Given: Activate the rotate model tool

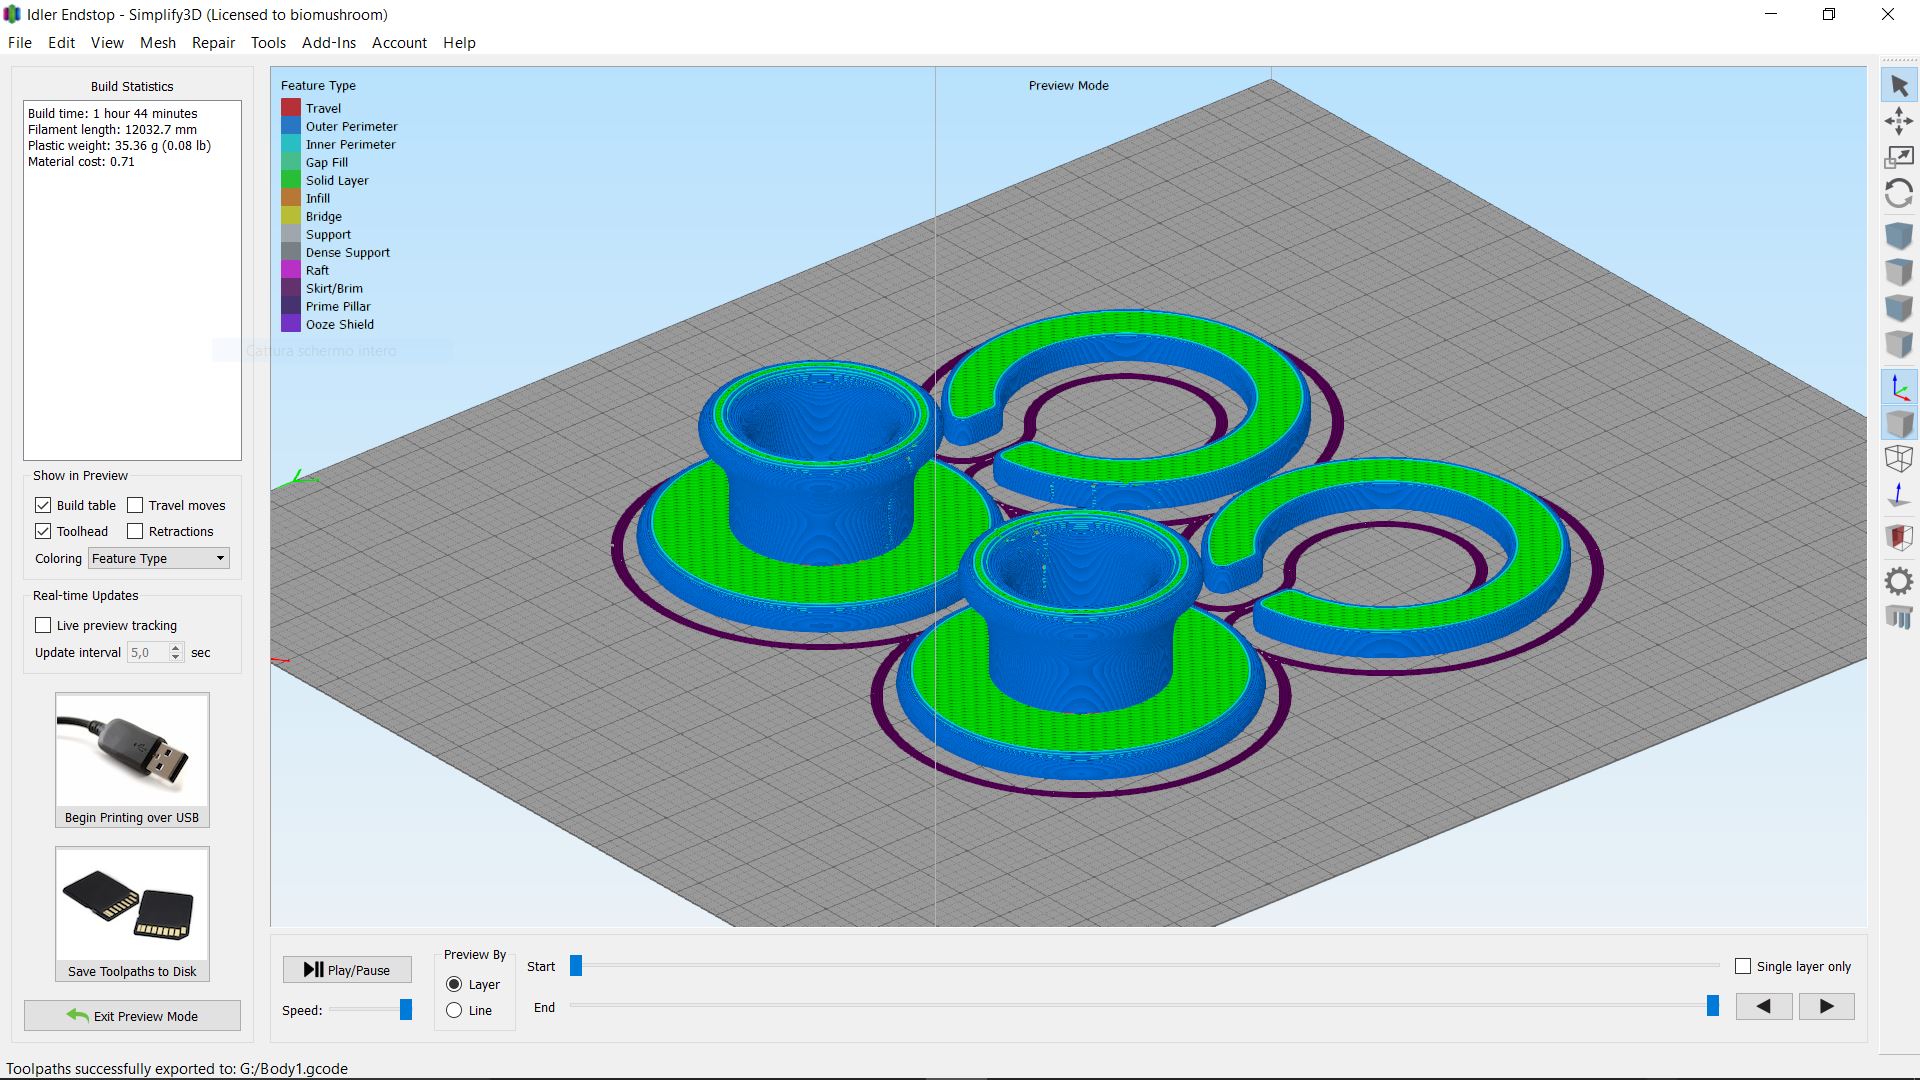Looking at the screenshot, I should [x=1898, y=193].
